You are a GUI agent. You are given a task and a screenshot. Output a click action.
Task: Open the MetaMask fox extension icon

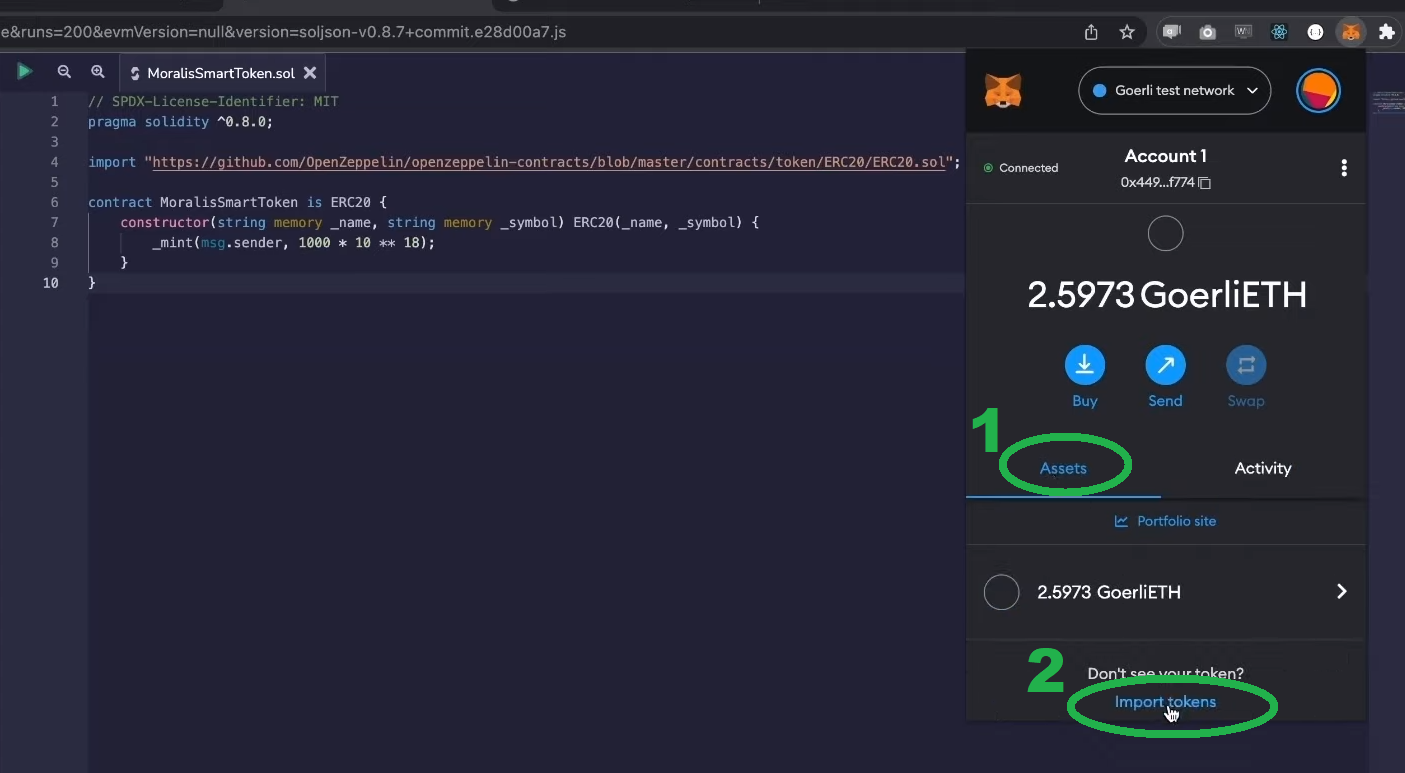(1350, 32)
